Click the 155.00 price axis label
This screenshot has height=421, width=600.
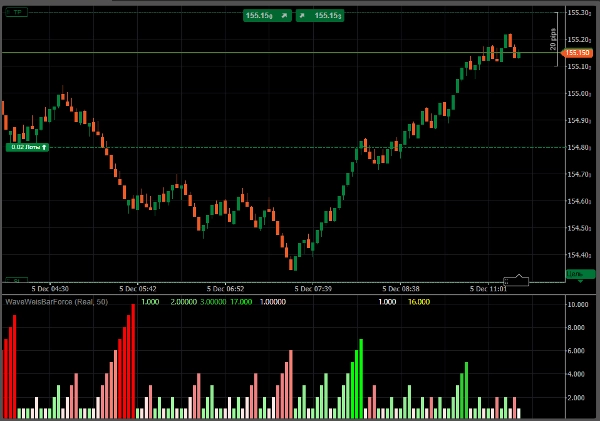pos(577,93)
